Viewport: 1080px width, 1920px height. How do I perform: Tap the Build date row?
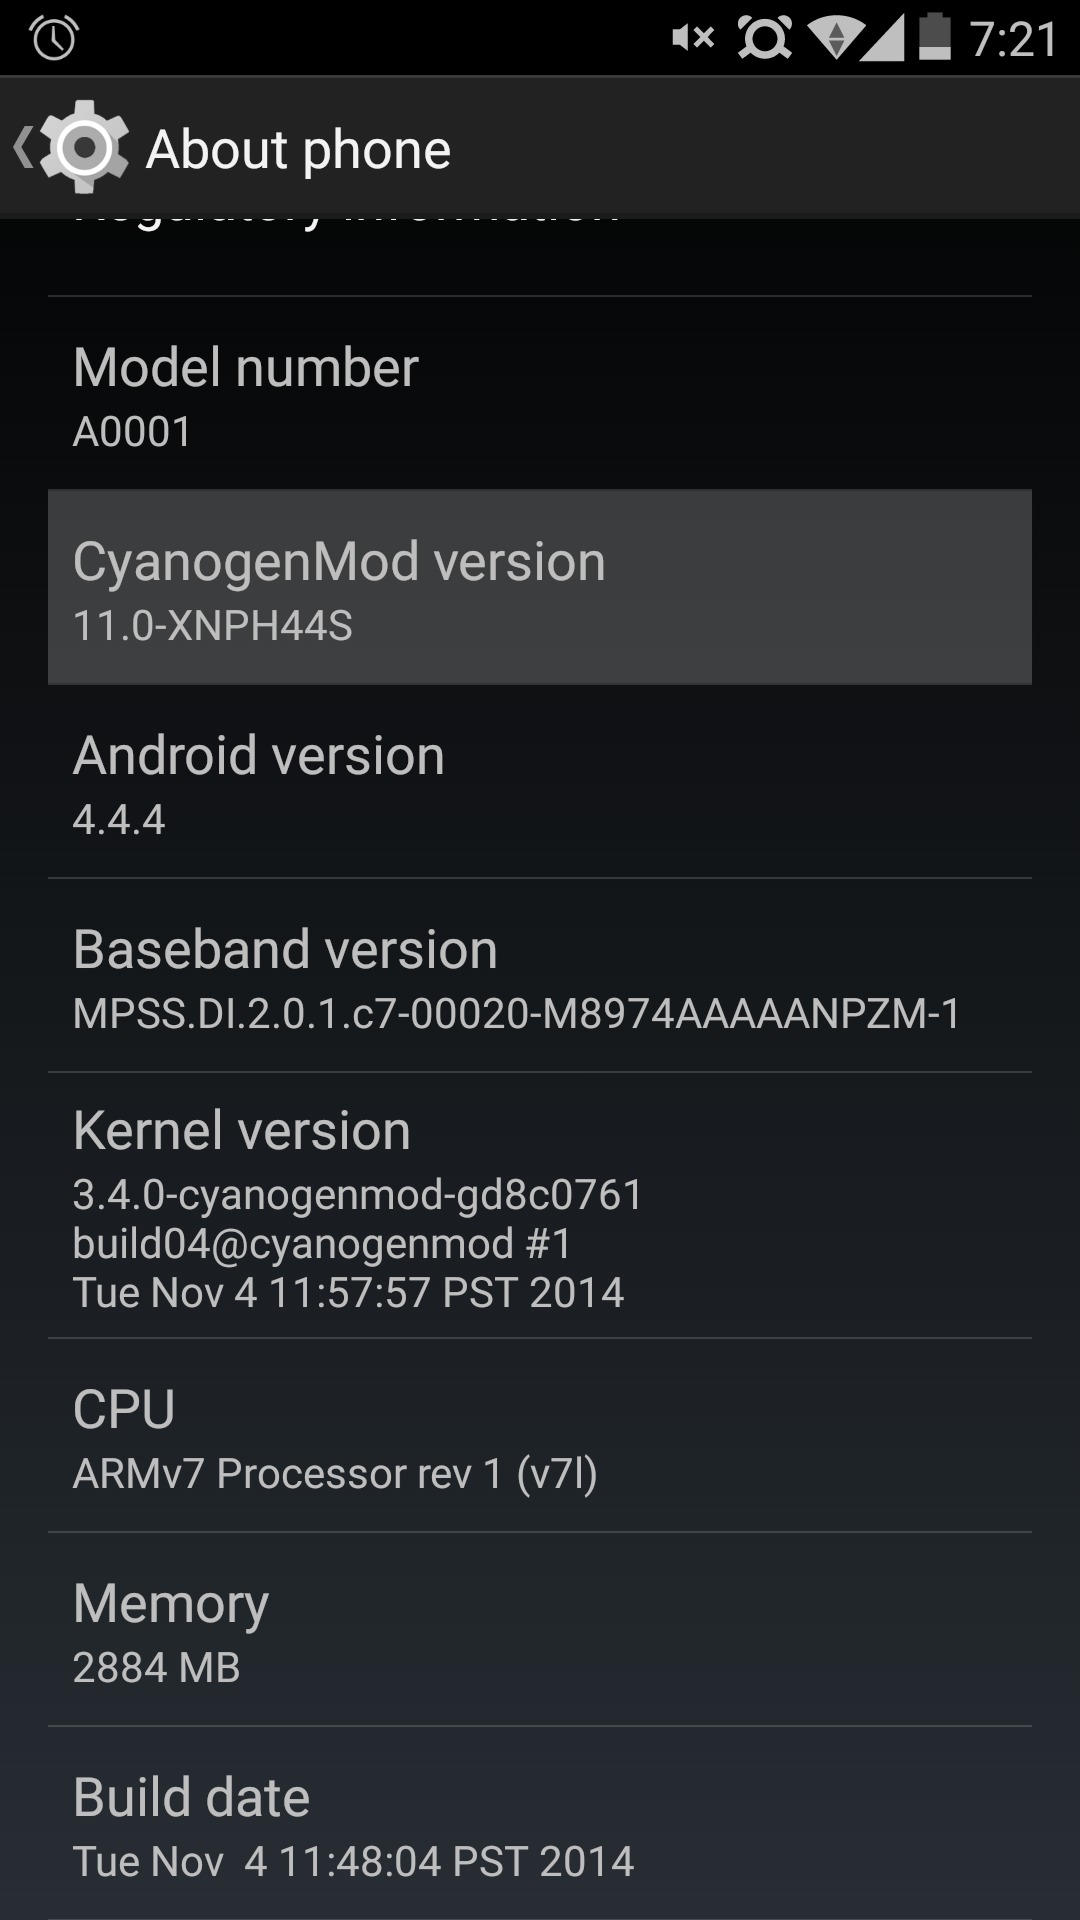tap(540, 1823)
